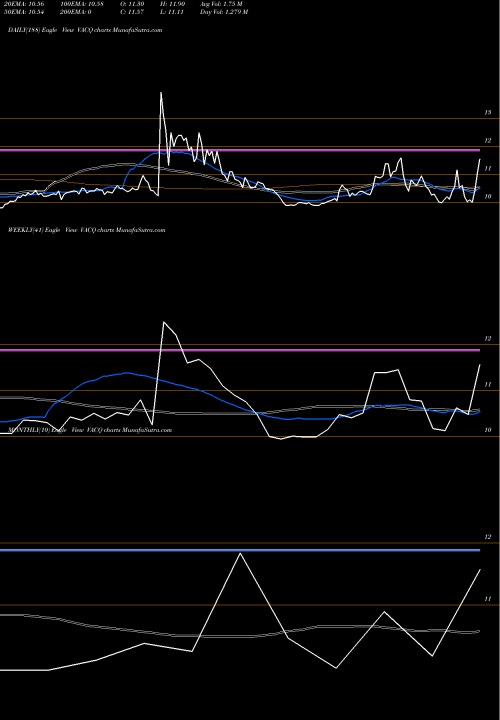Click the 12 price label on monthly chart
The image size is (500, 720).
[488, 537]
